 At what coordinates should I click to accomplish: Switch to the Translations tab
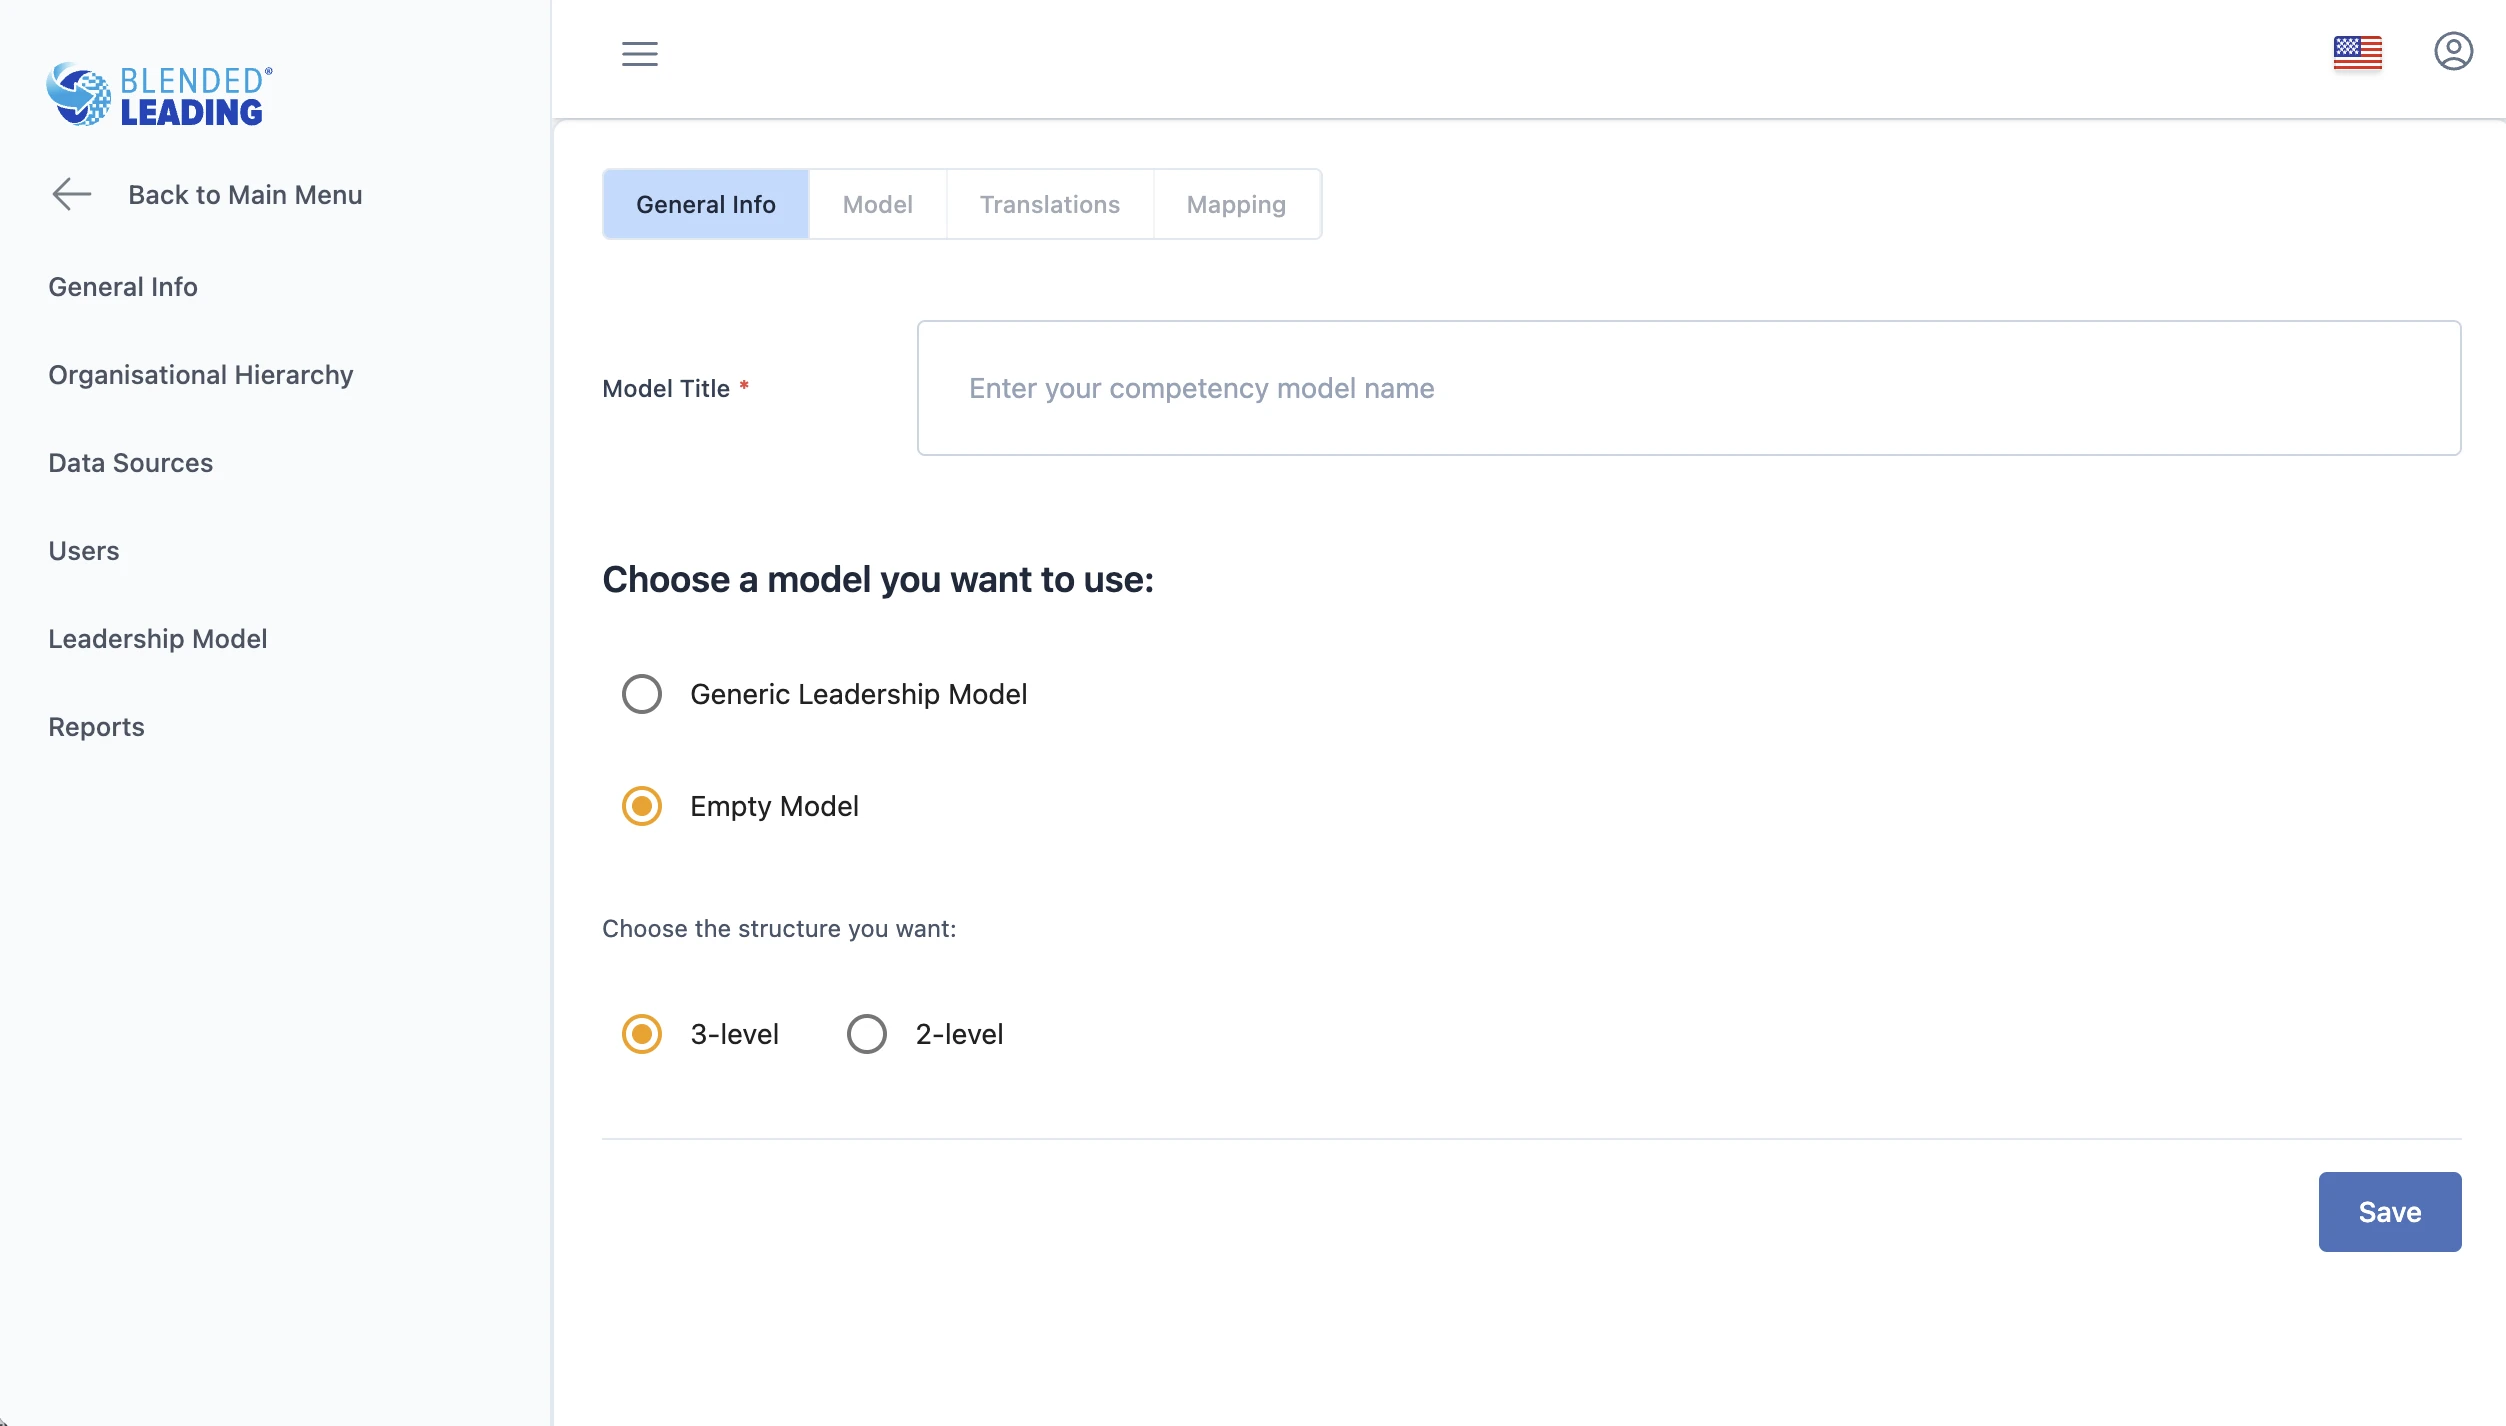pyautogui.click(x=1049, y=204)
